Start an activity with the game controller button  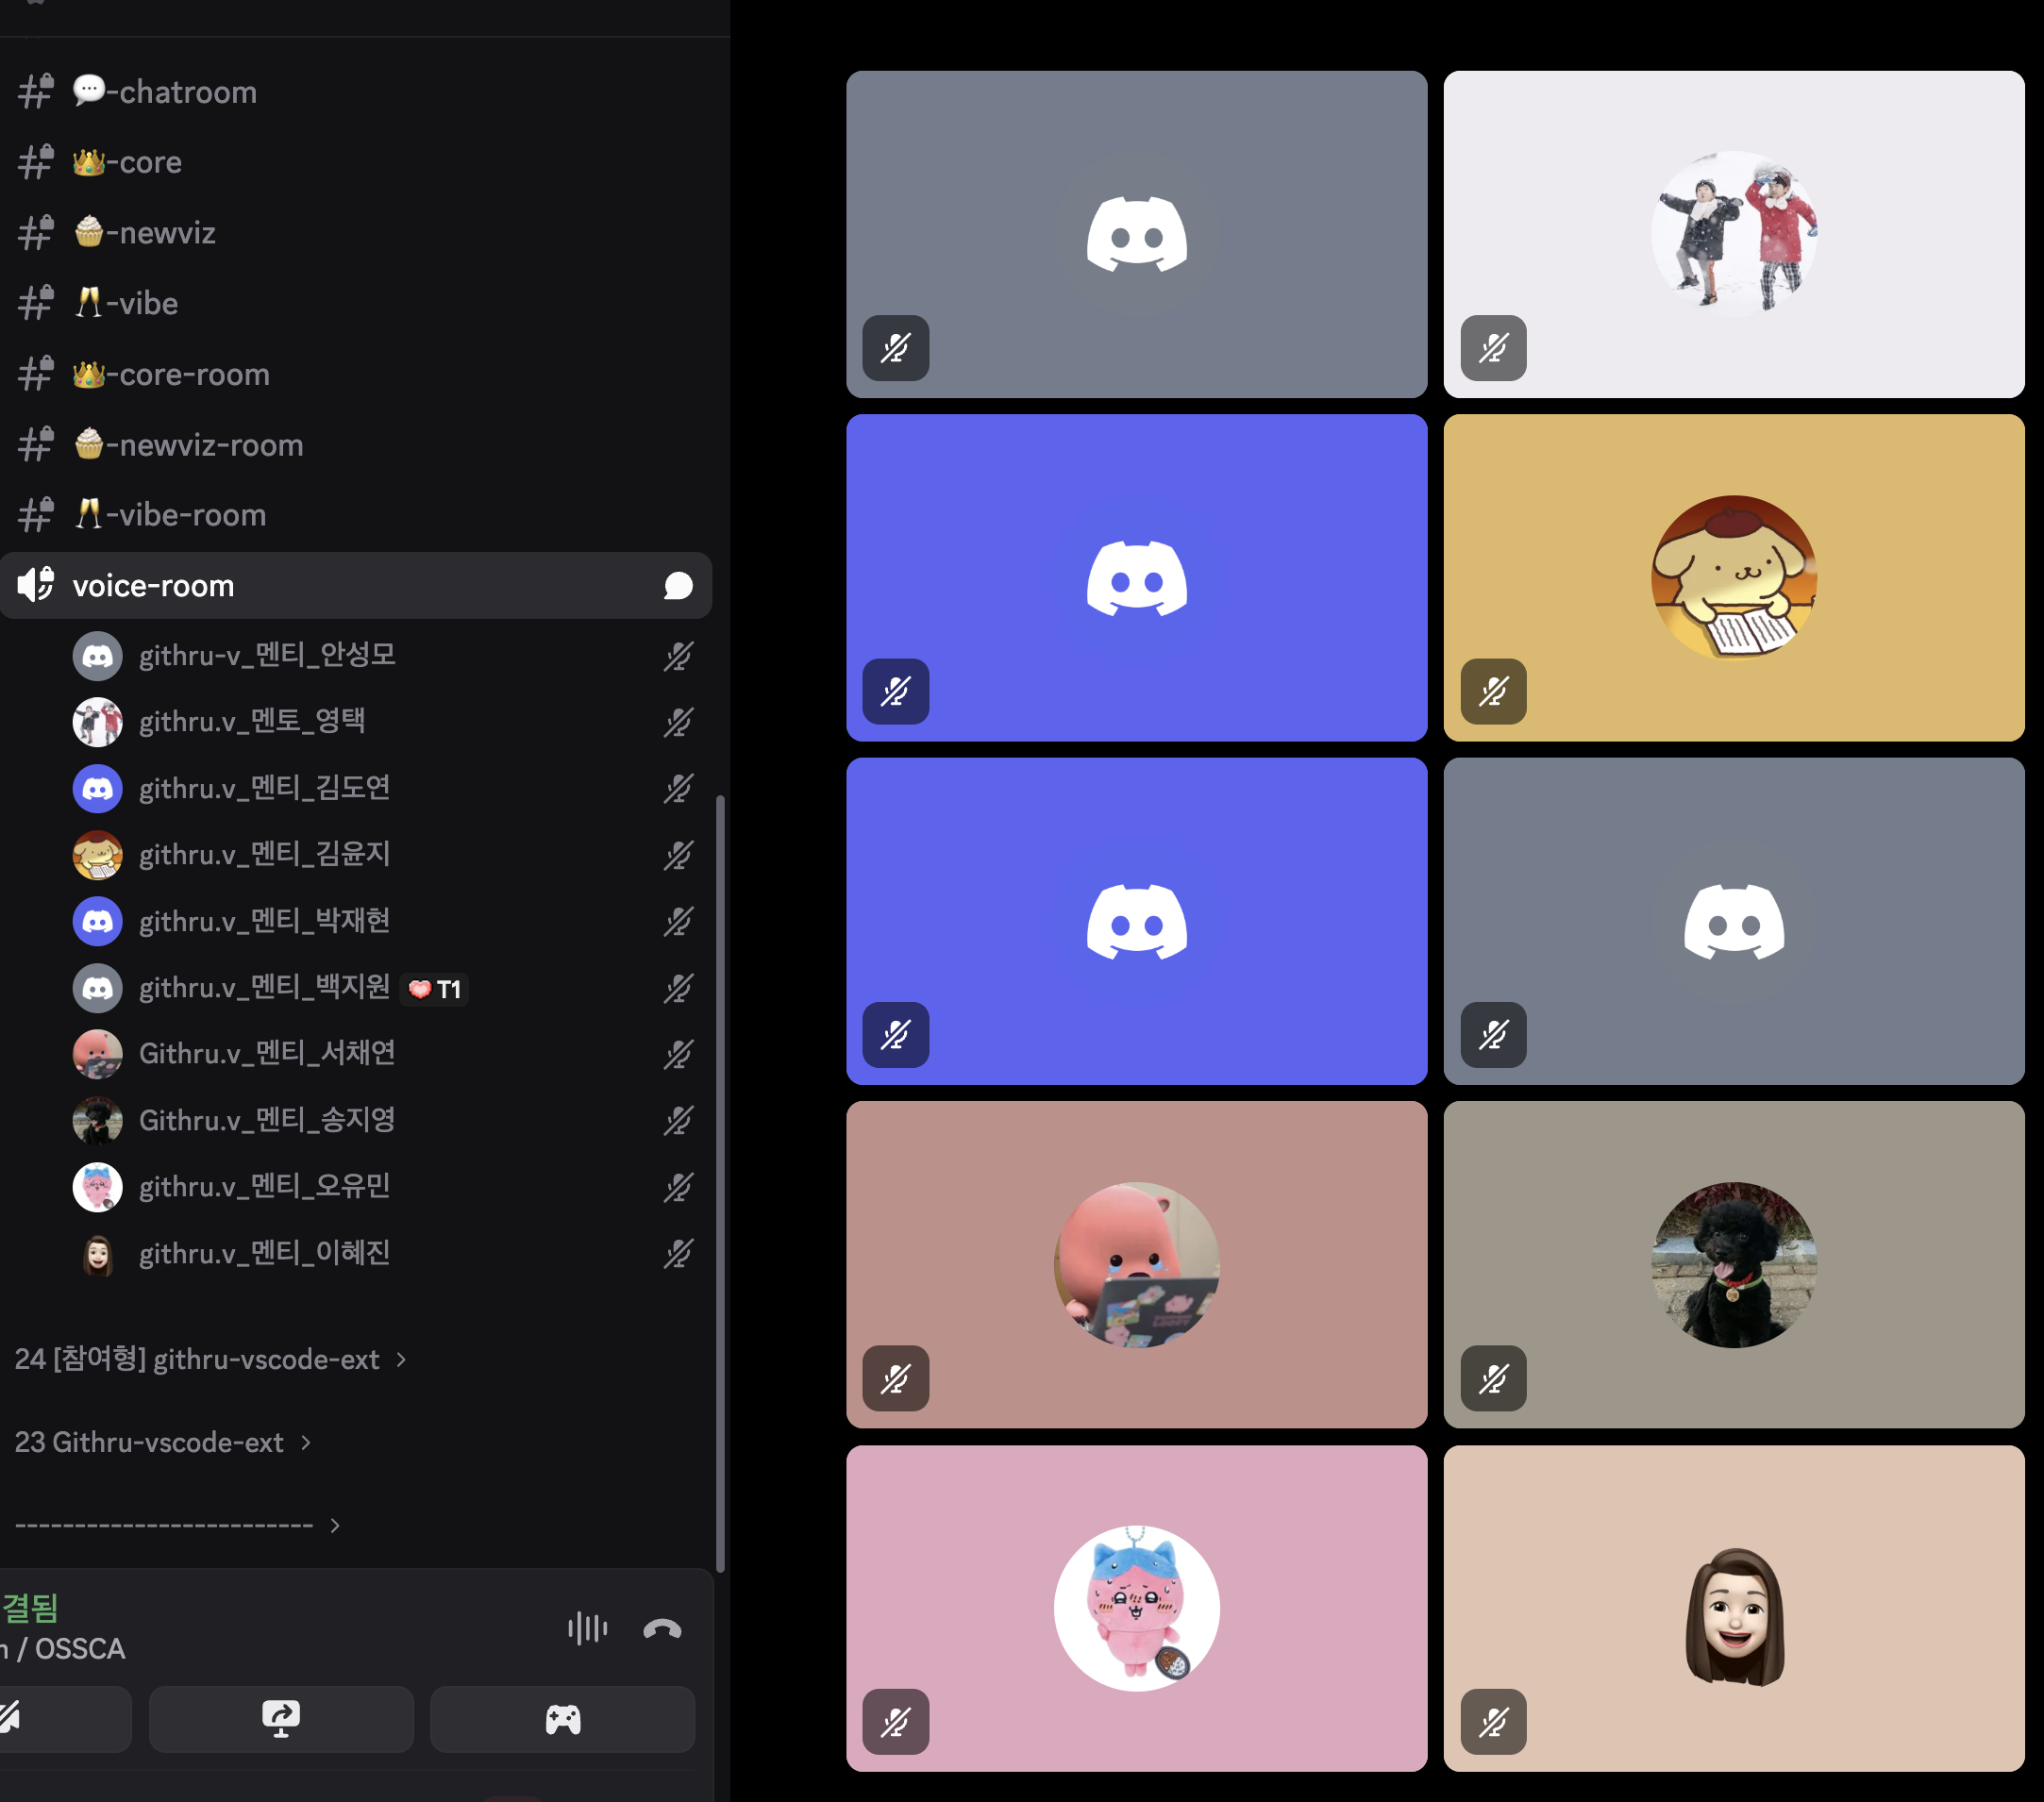[563, 1719]
